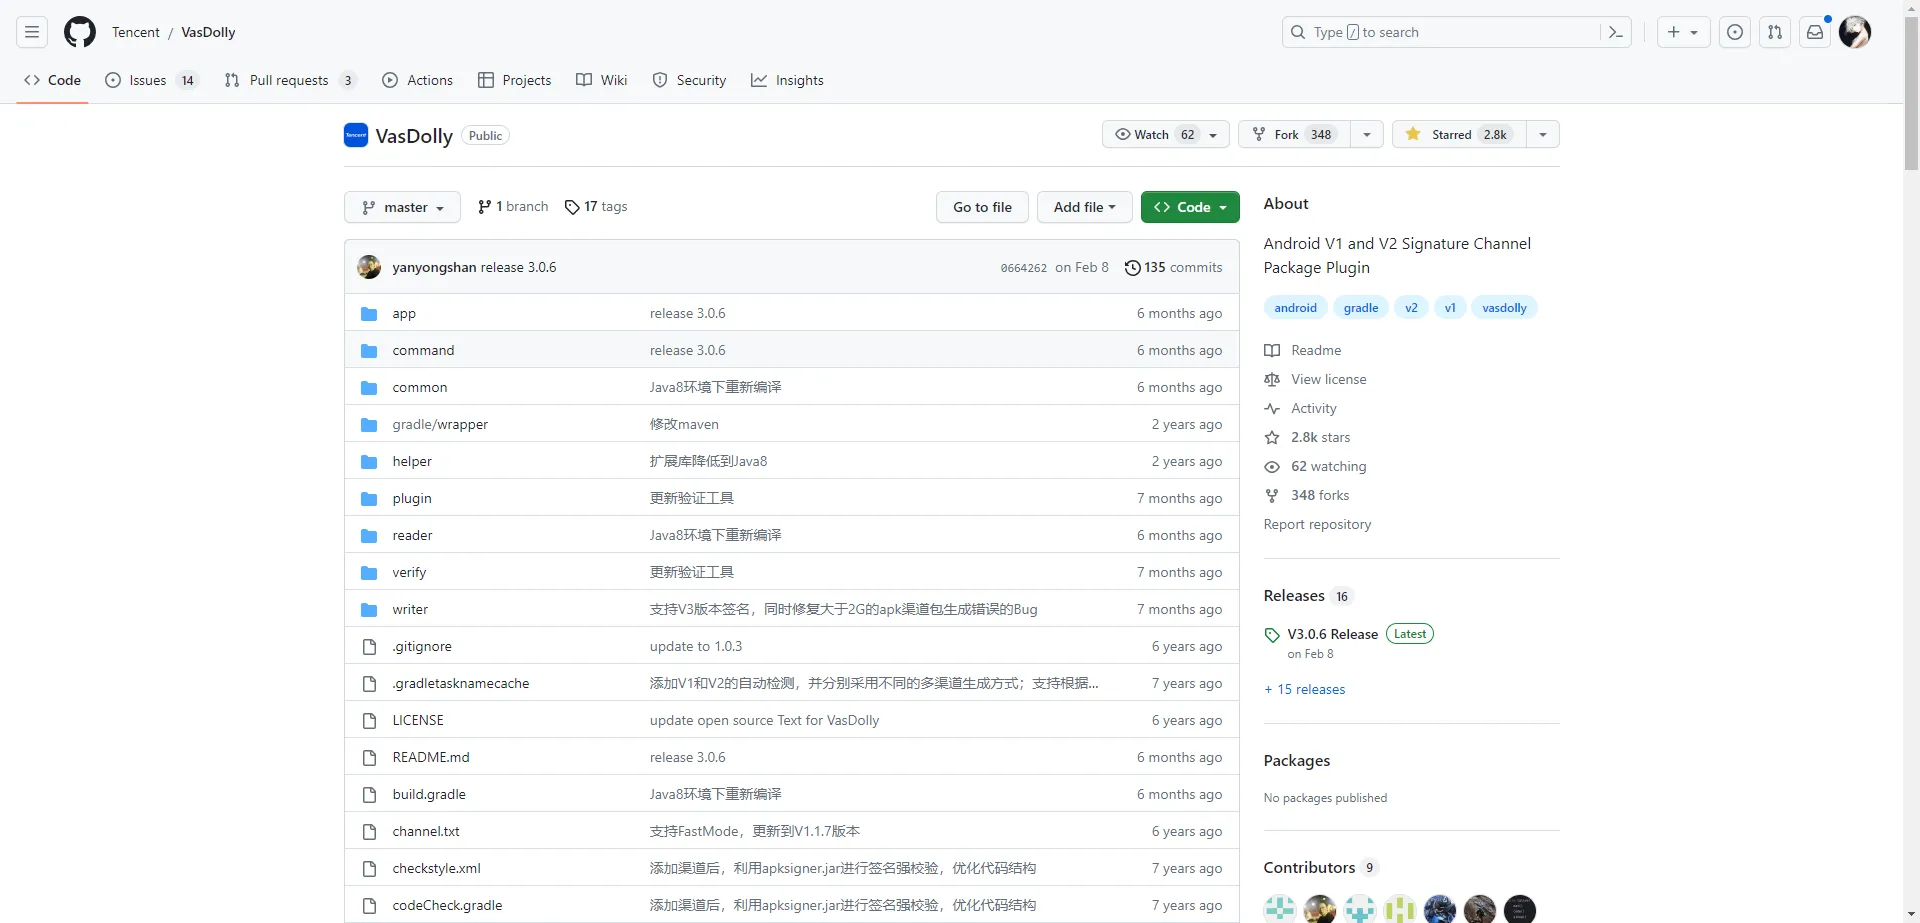Viewport: 1920px width, 923px height.
Task: Open the command palette icon
Action: (x=1615, y=32)
